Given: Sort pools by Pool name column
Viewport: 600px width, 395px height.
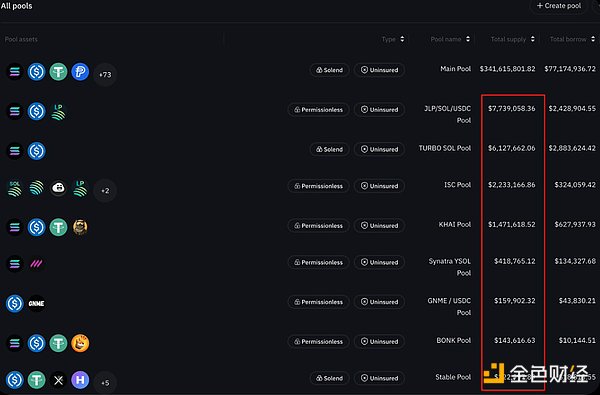Looking at the screenshot, I should point(450,39).
